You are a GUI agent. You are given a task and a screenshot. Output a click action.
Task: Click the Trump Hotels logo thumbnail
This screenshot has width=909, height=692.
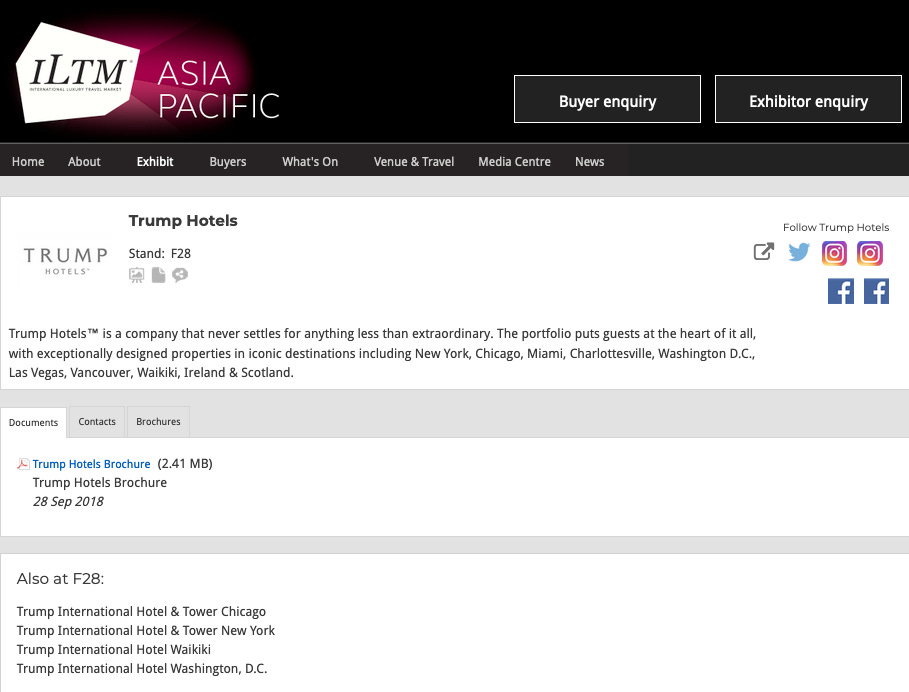(66, 261)
